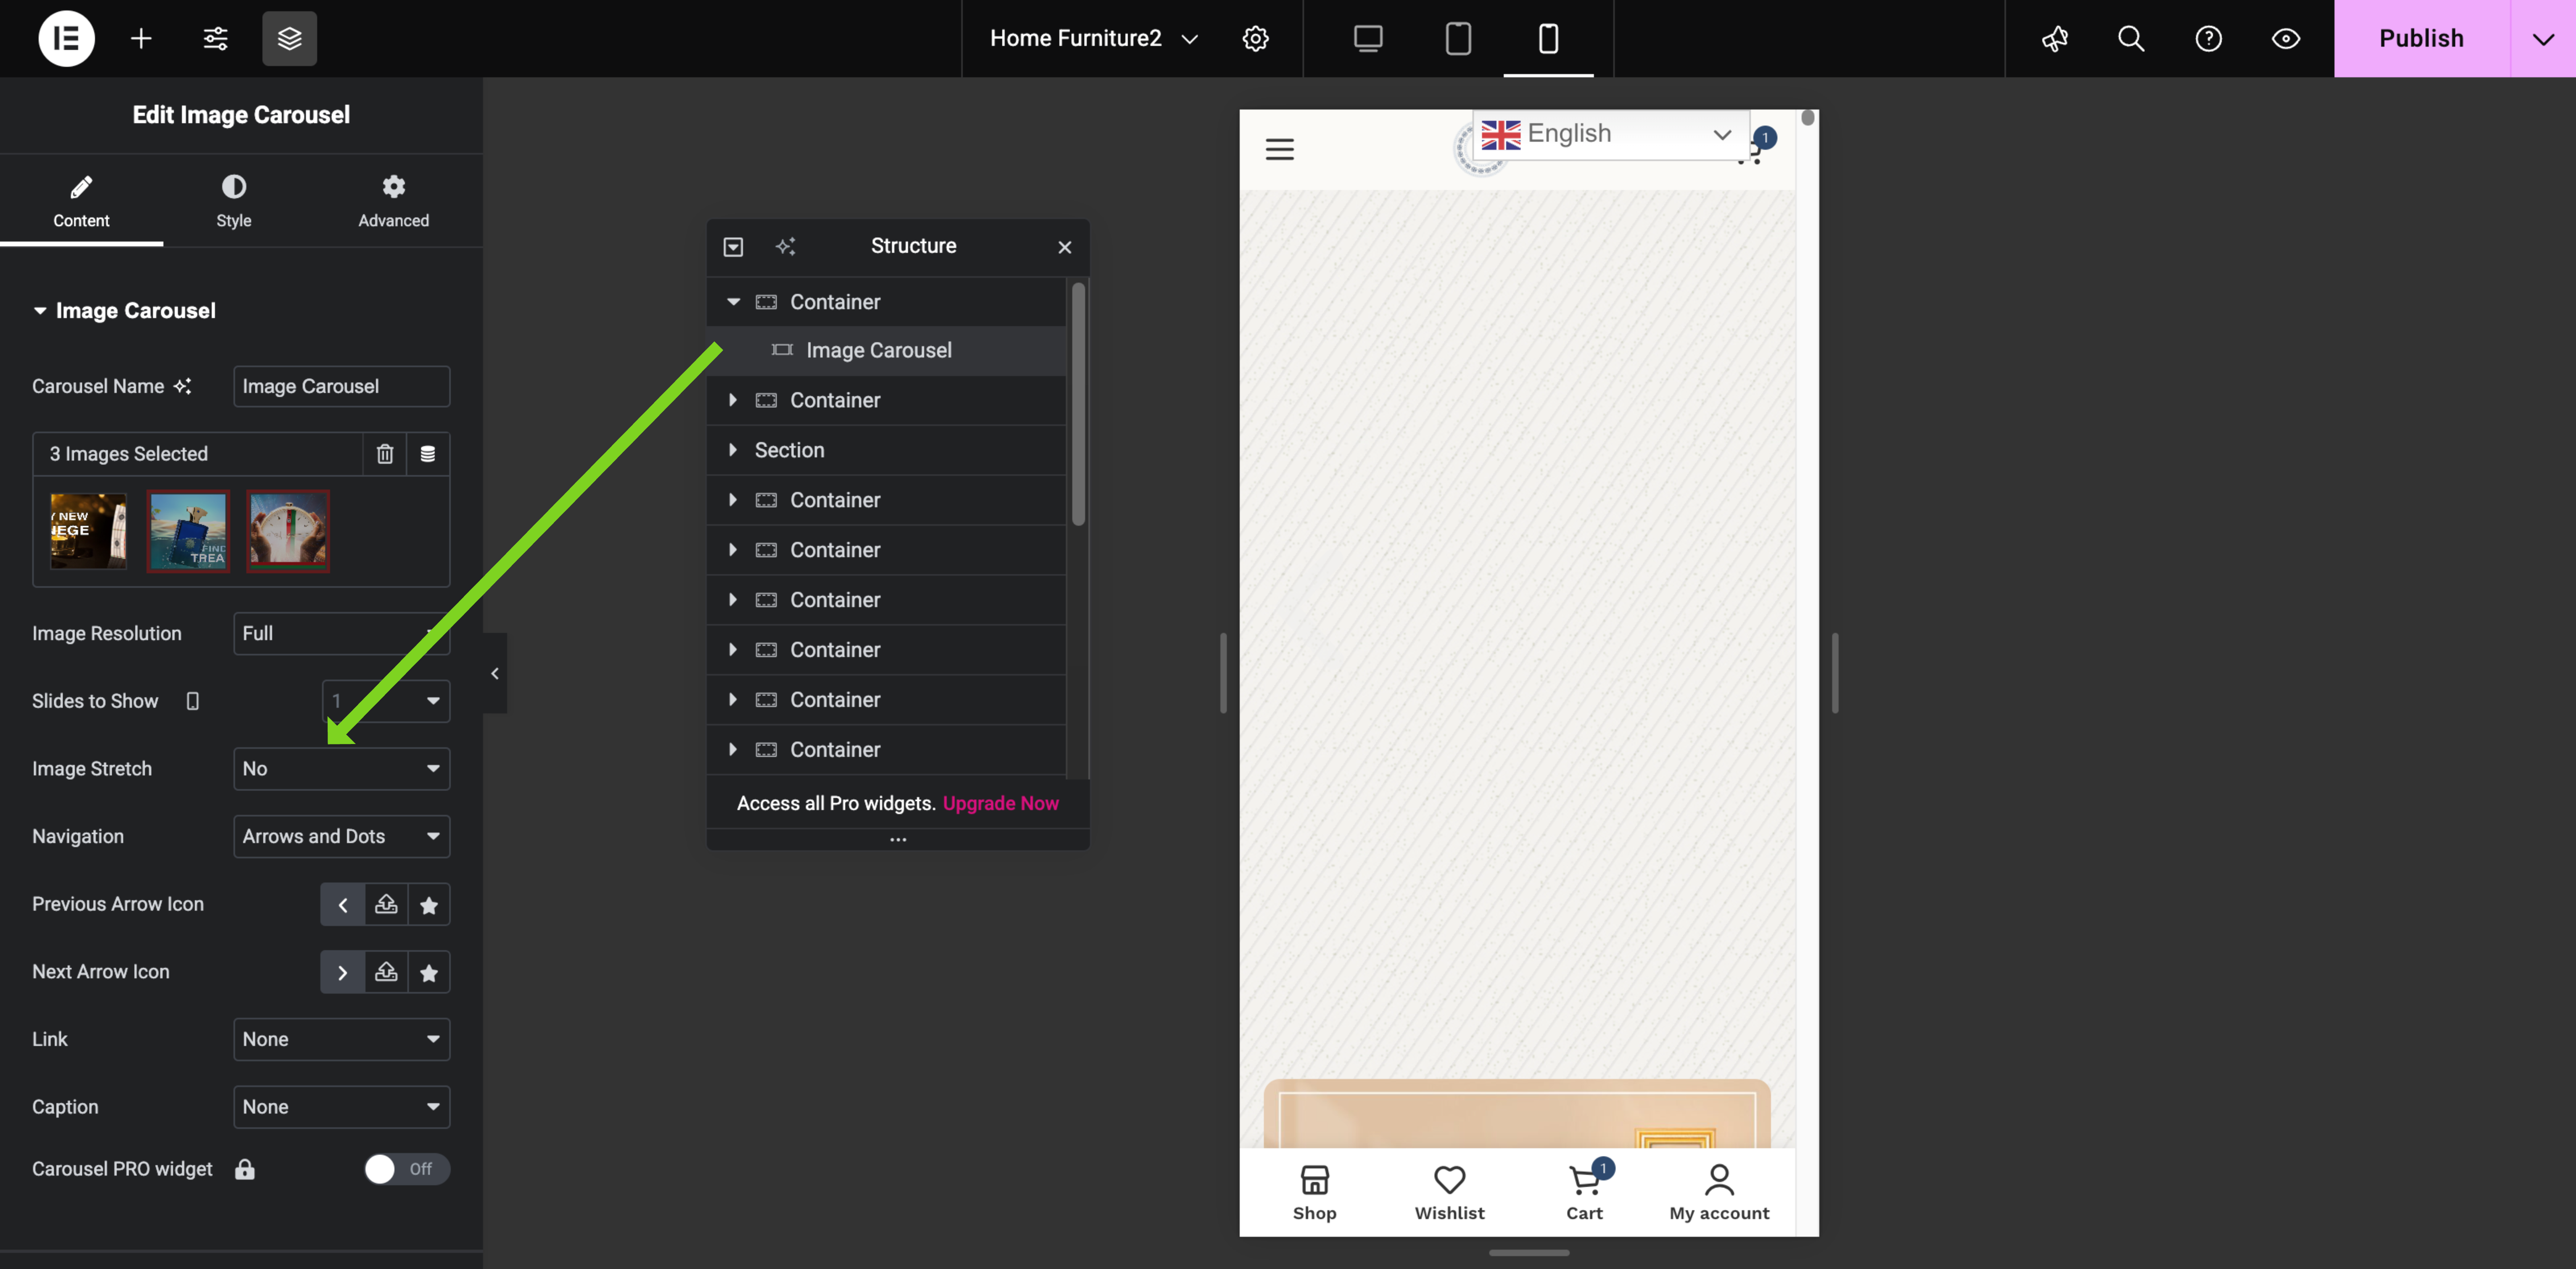2576x1269 pixels.
Task: Open the Slides to Show dropdown
Action: pyautogui.click(x=385, y=701)
